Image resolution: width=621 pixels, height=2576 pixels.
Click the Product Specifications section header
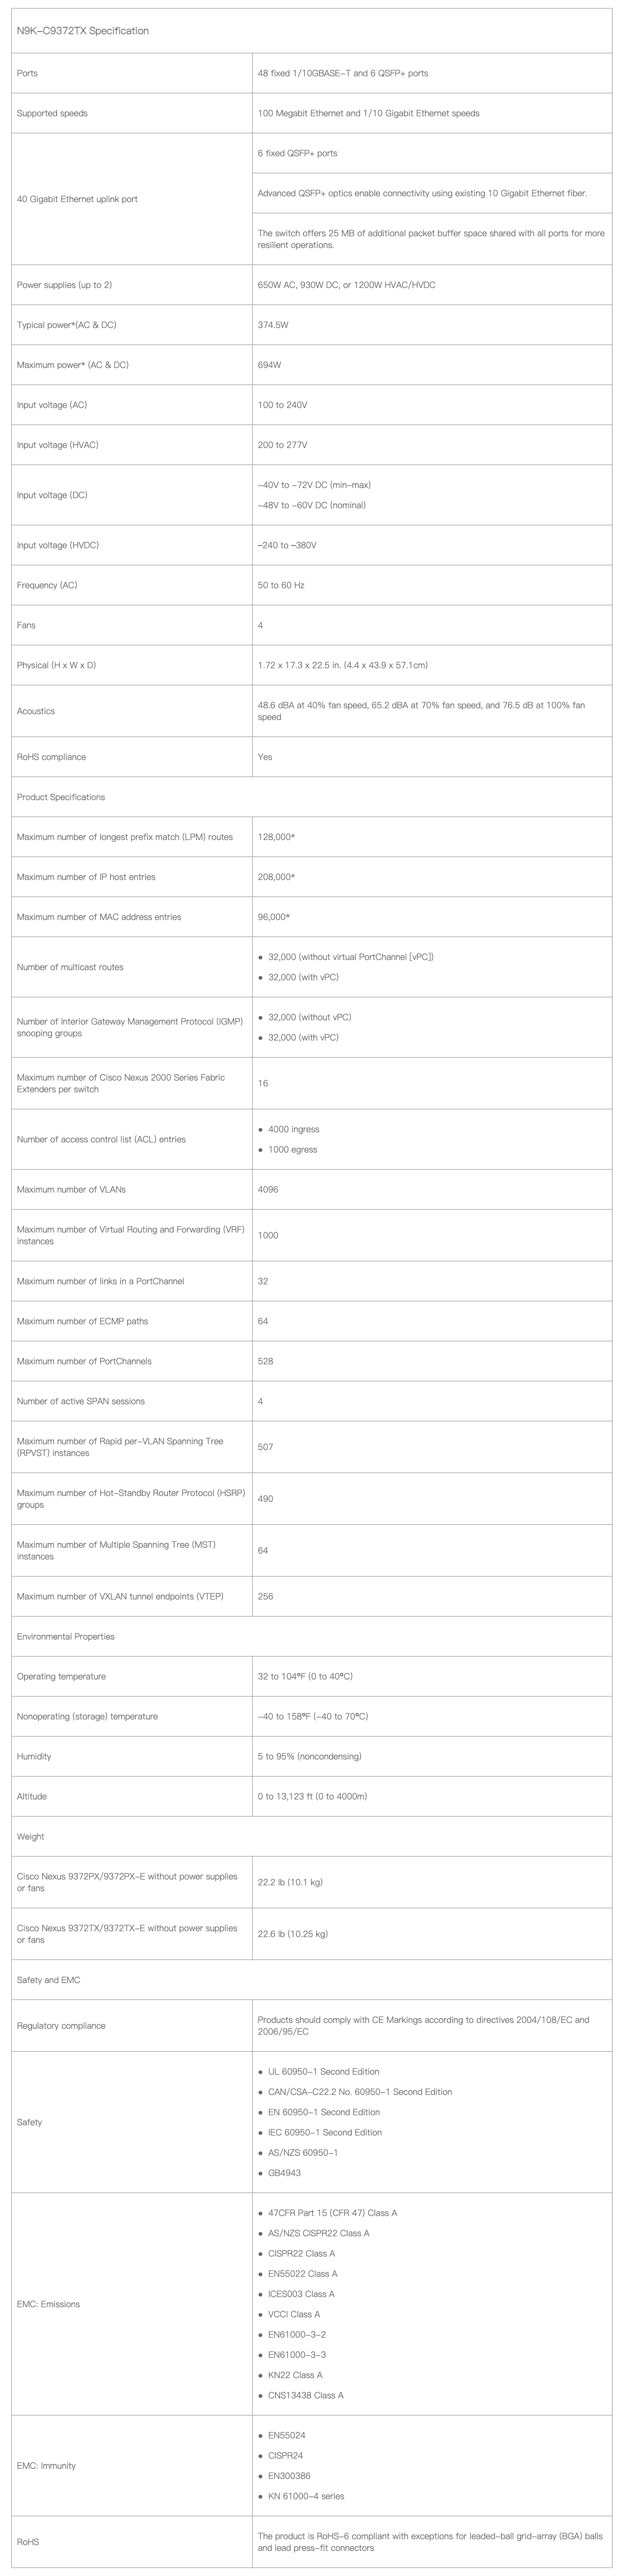[x=61, y=797]
